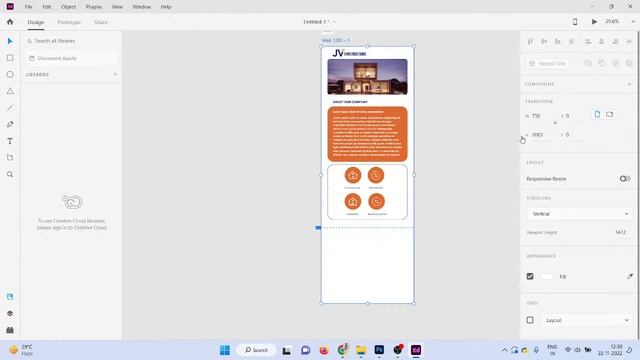Viewport: 640px width, 360px height.
Task: Go to the Home screen
Action: pos(10,22)
